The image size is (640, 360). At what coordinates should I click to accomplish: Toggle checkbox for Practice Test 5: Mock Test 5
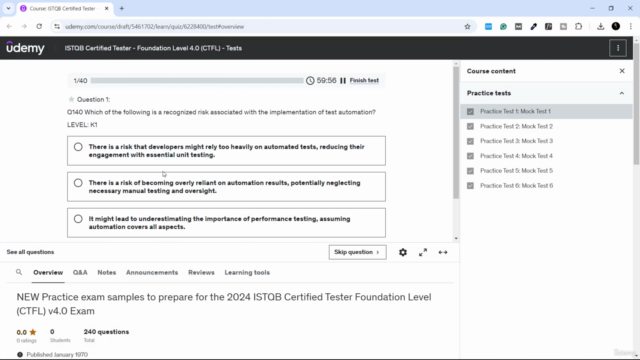pos(470,171)
